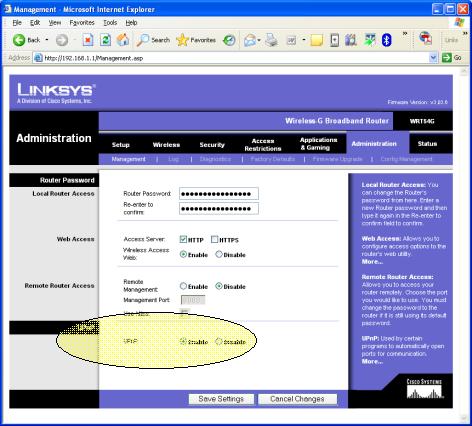Print the page with printer icon
The height and width of the screenshot is (426, 472).
272,40
